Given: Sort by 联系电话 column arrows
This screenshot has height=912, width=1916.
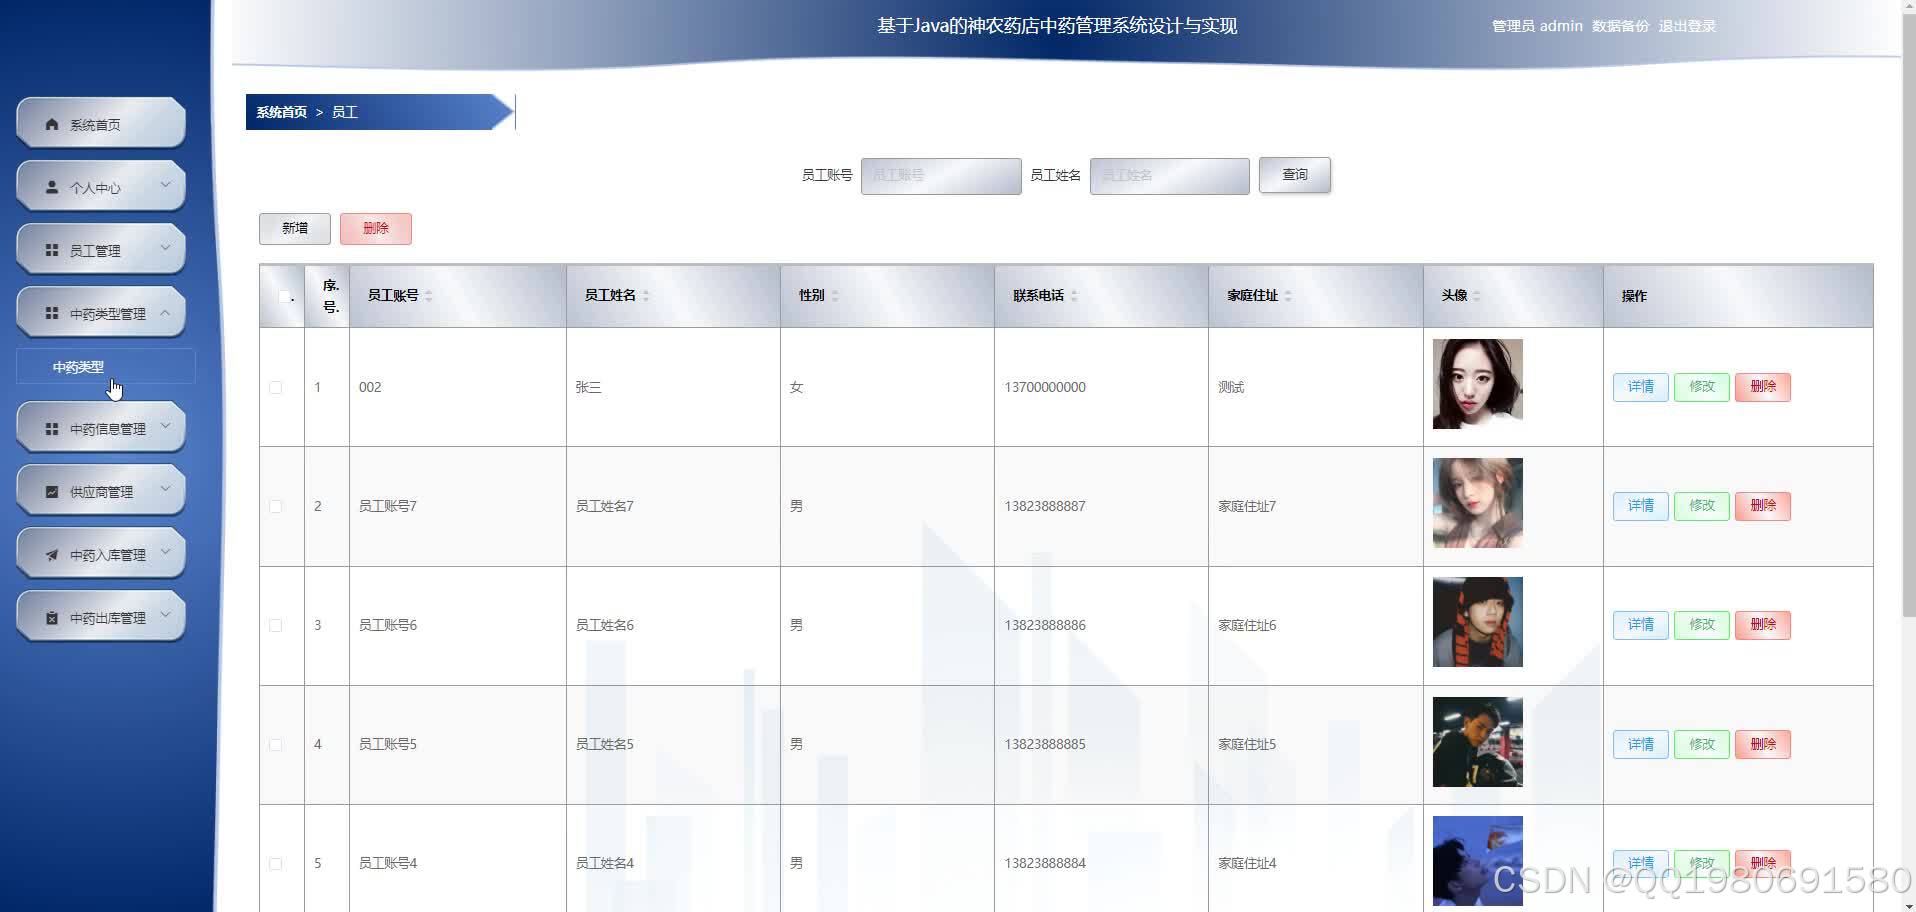Looking at the screenshot, I should coord(1074,296).
